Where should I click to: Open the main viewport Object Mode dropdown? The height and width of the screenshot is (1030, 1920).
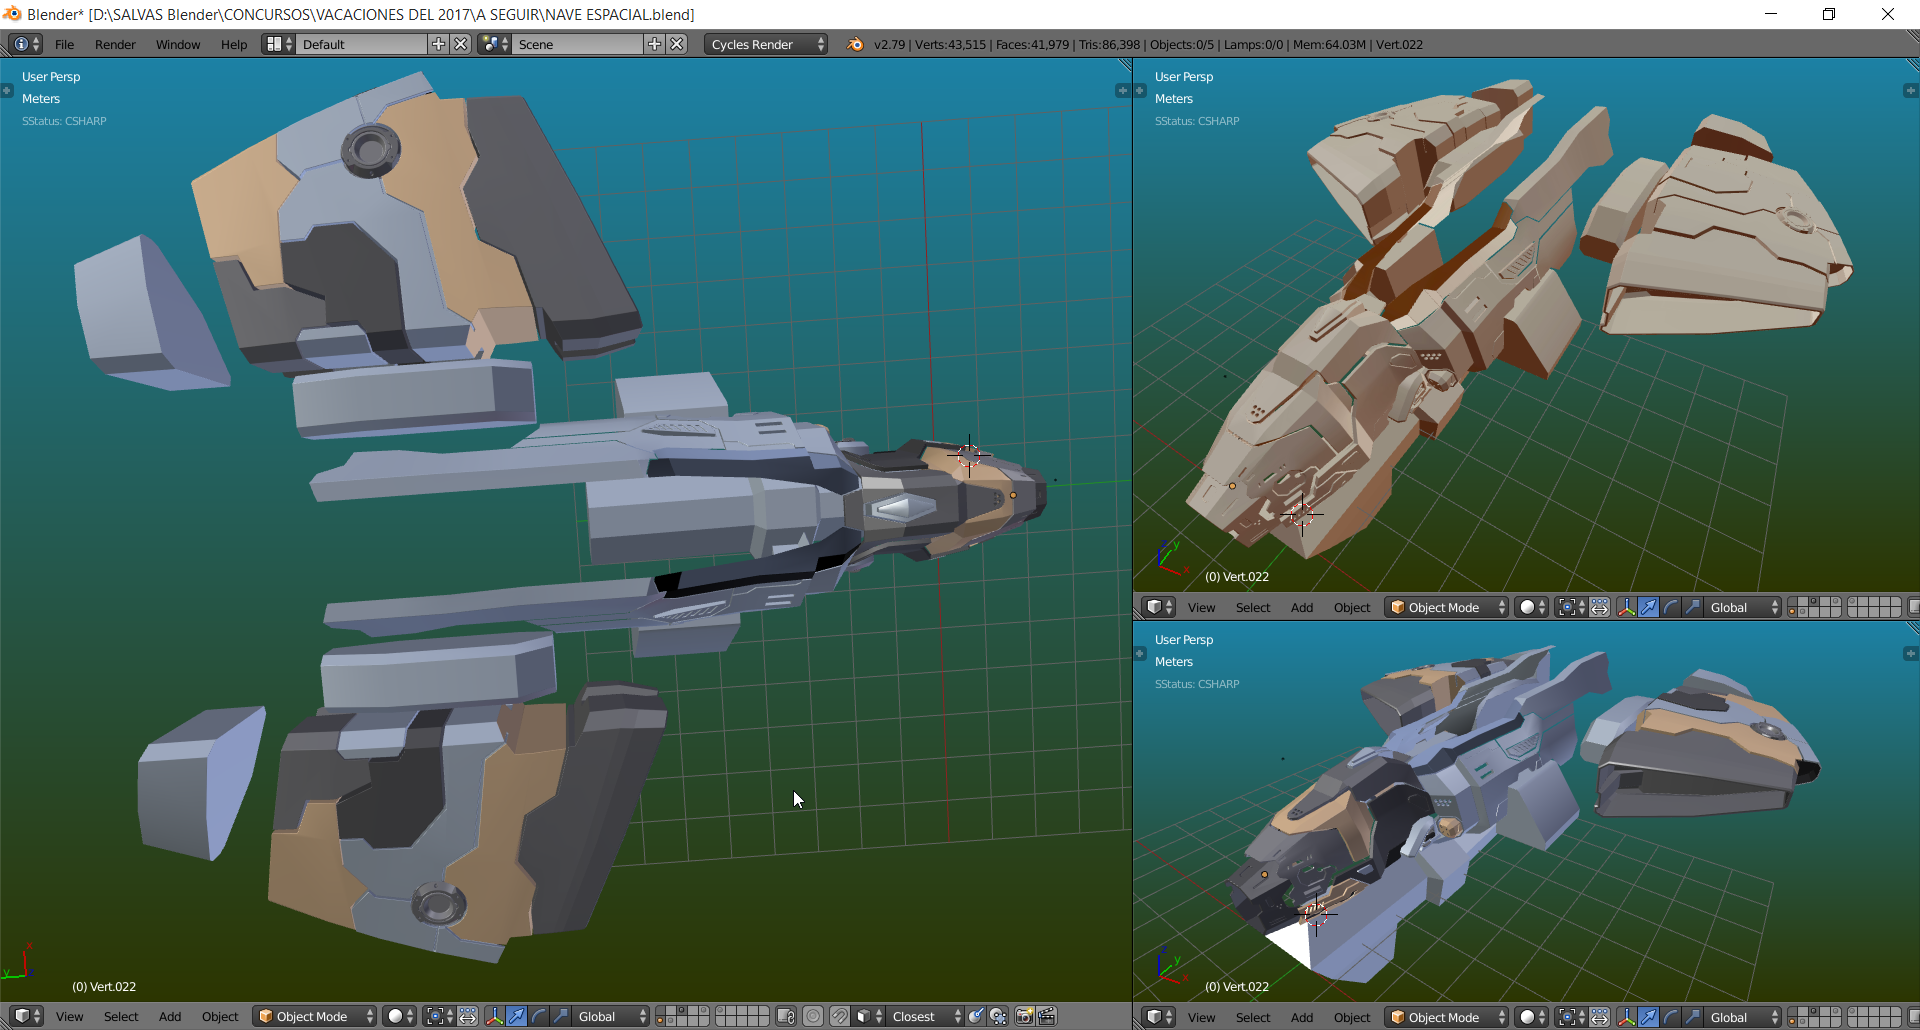click(x=315, y=1016)
